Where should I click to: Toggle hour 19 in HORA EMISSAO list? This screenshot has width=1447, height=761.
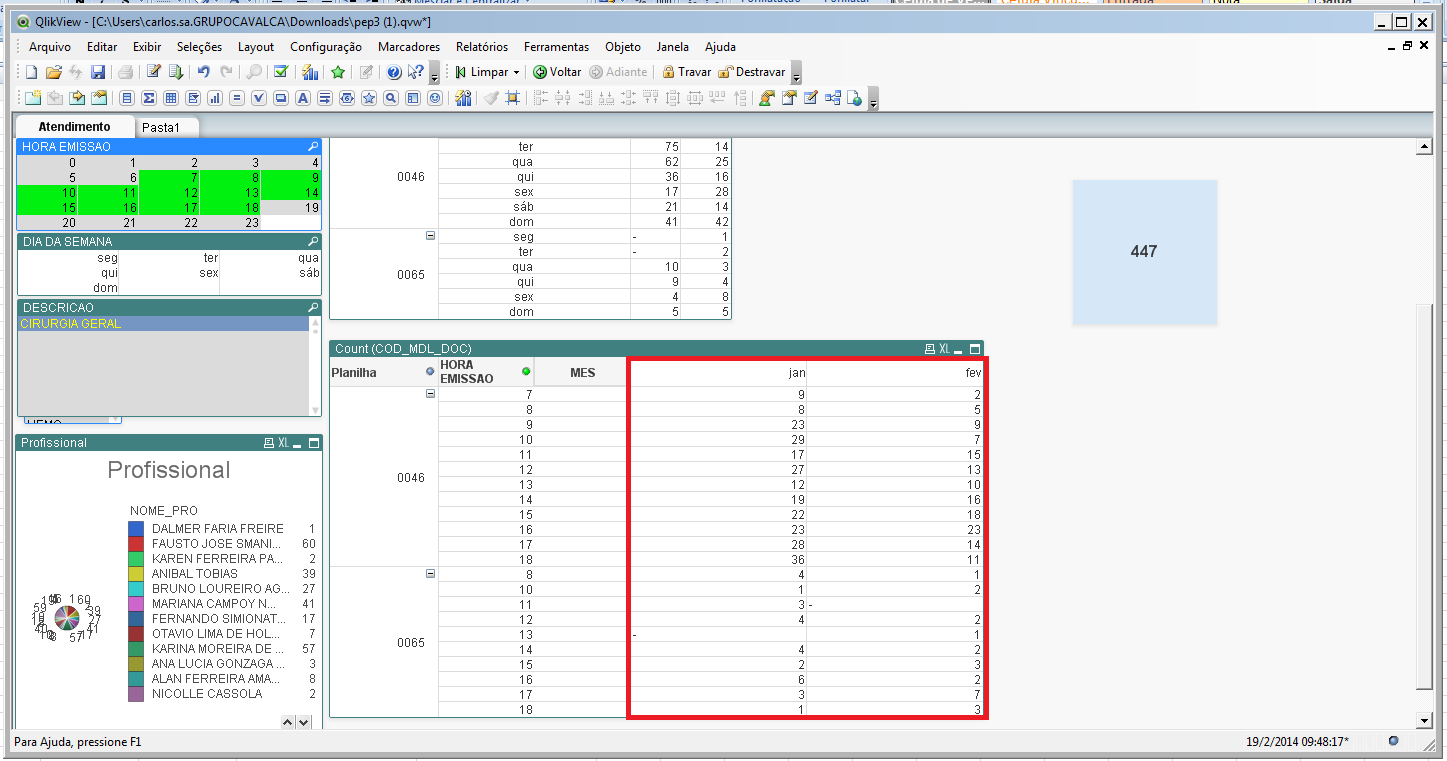tap(291, 207)
